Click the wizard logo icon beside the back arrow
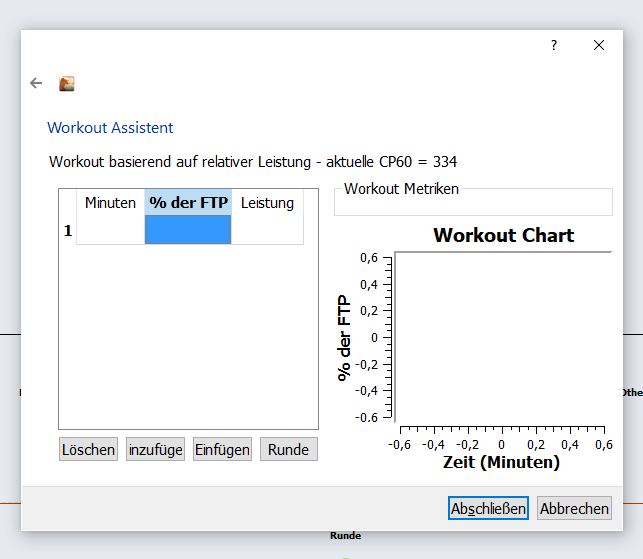This screenshot has width=643, height=559. pyautogui.click(x=67, y=84)
